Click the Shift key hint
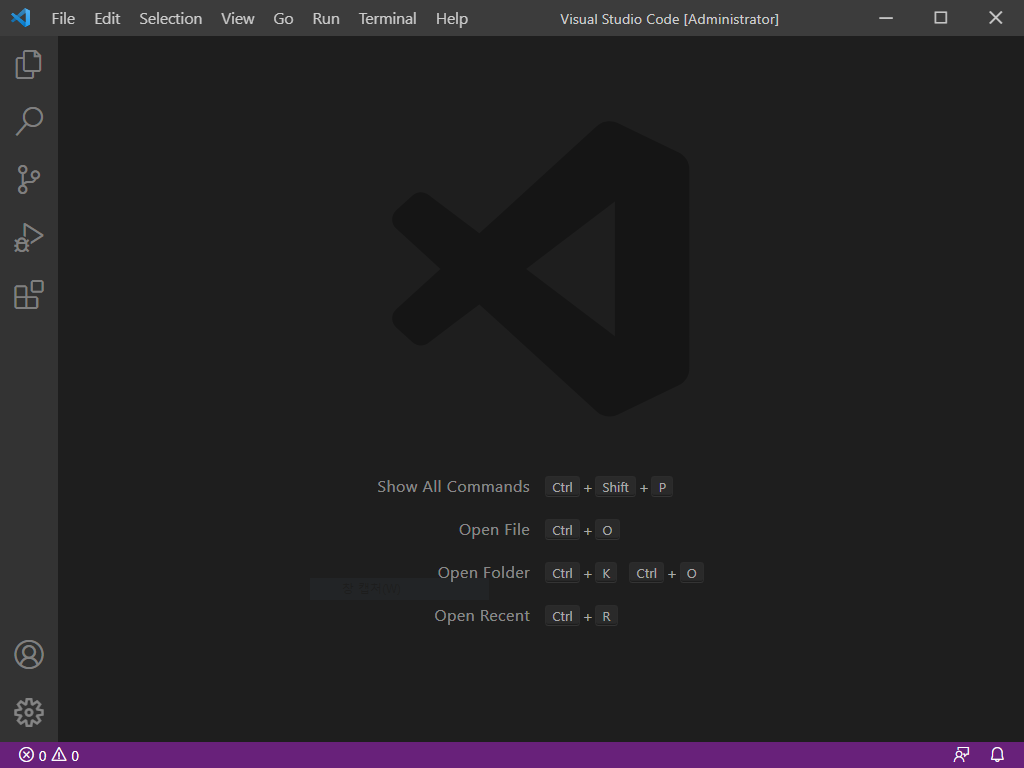The image size is (1024, 768). (x=615, y=487)
